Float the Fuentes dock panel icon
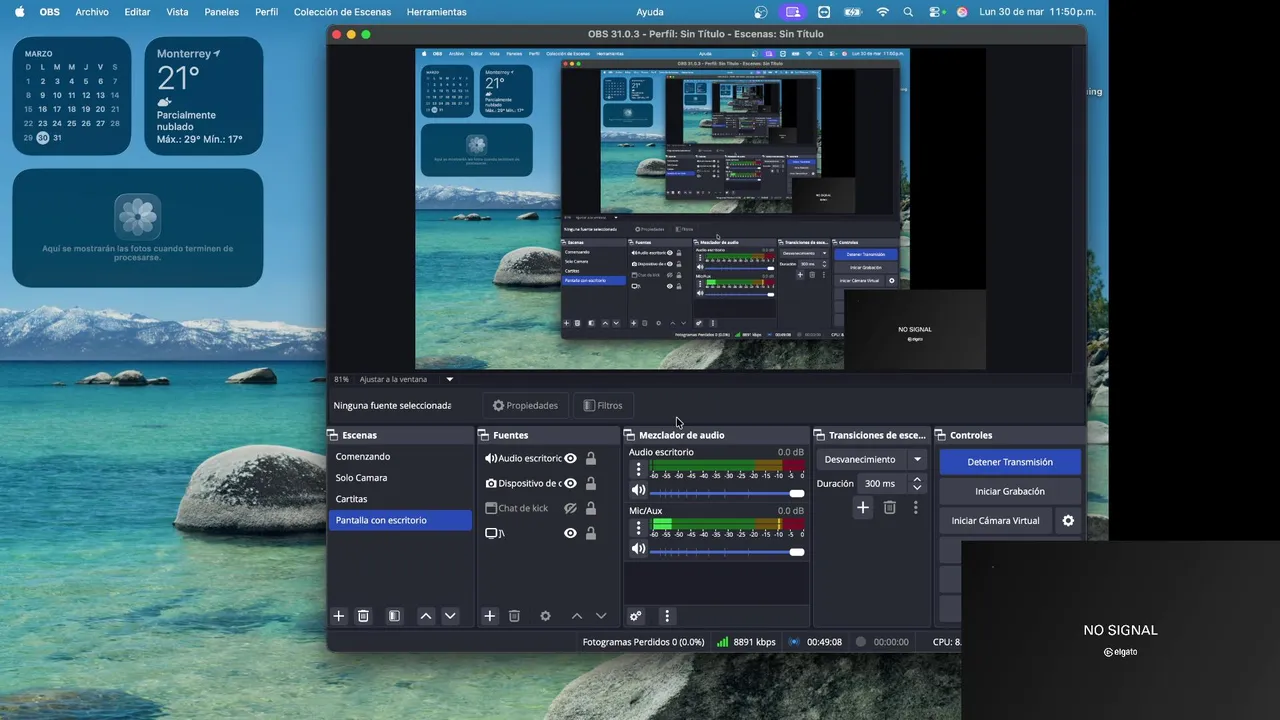Screen dimensions: 1280x720 click(x=483, y=435)
